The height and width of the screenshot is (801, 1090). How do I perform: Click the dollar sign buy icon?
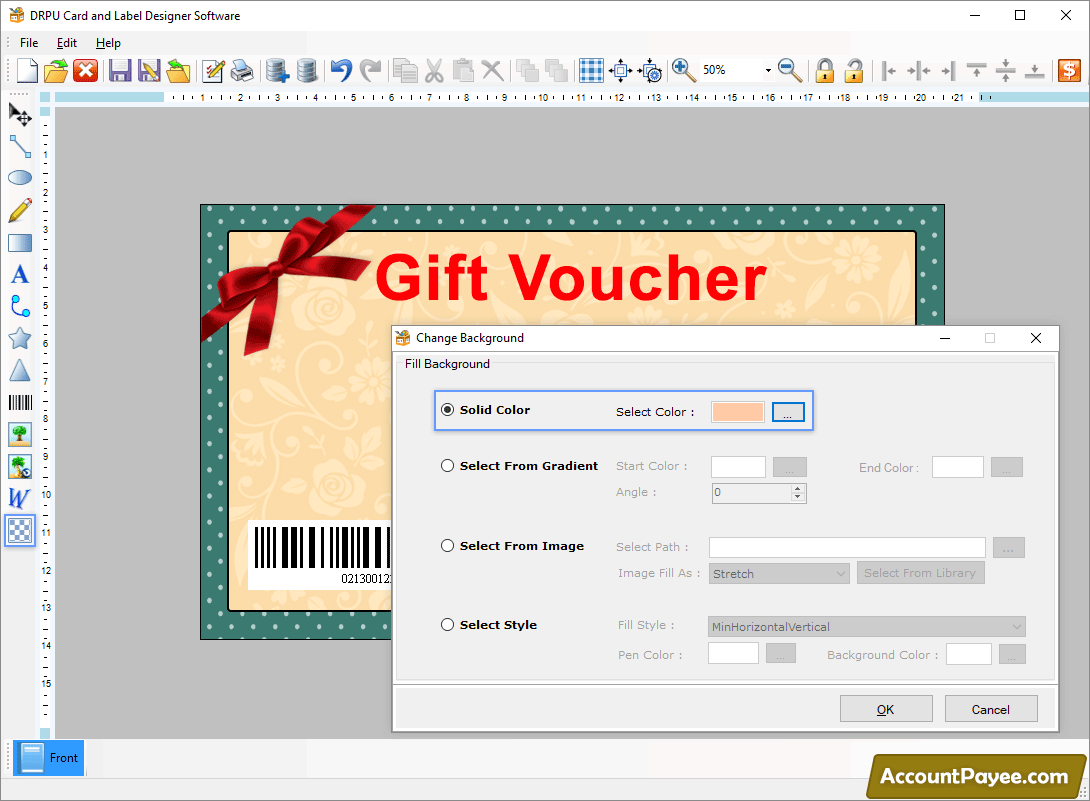tap(1068, 70)
